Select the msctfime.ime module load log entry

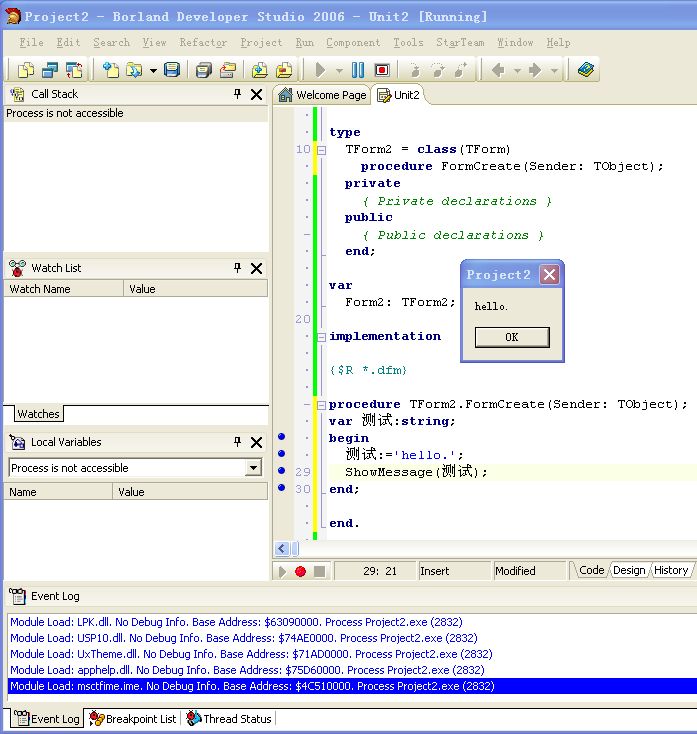tap(252, 686)
